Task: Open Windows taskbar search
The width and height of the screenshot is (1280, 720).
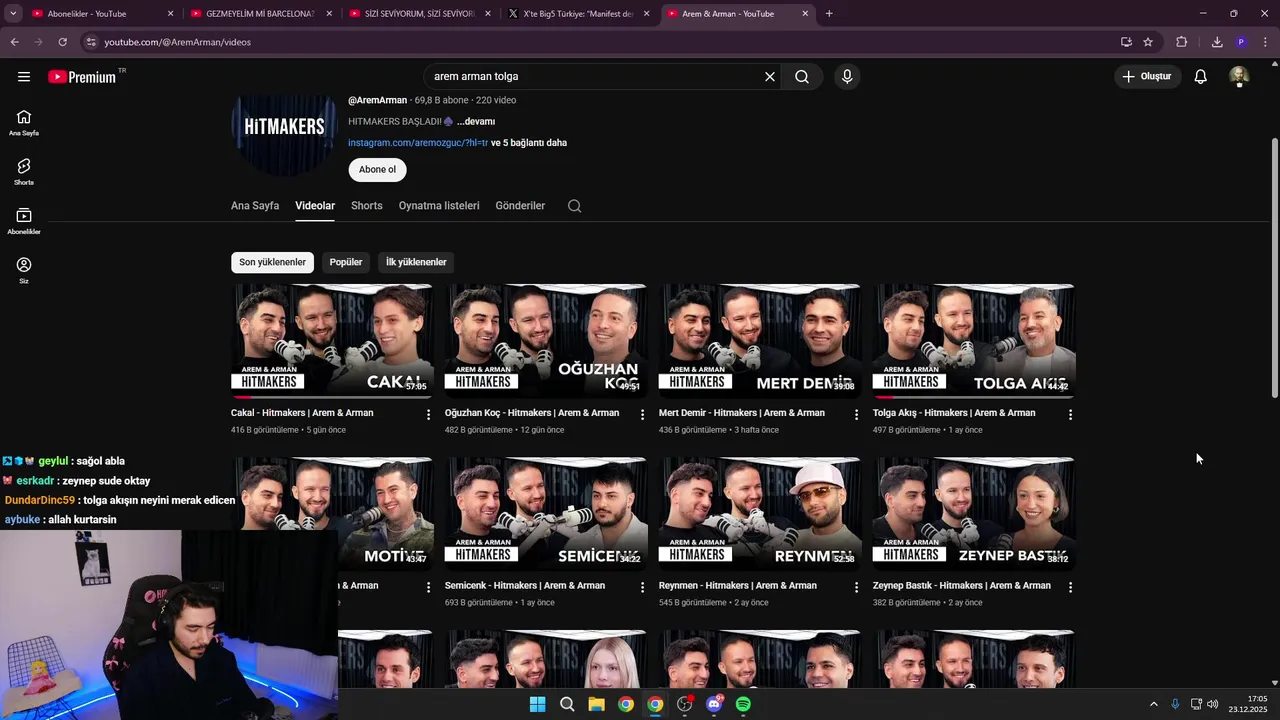Action: click(567, 704)
